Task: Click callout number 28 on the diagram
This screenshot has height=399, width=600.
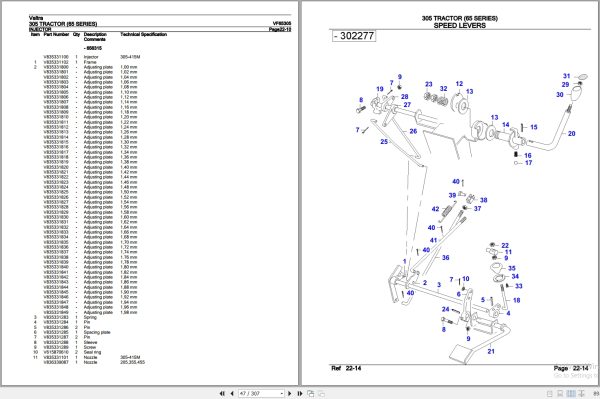Action: [404, 97]
